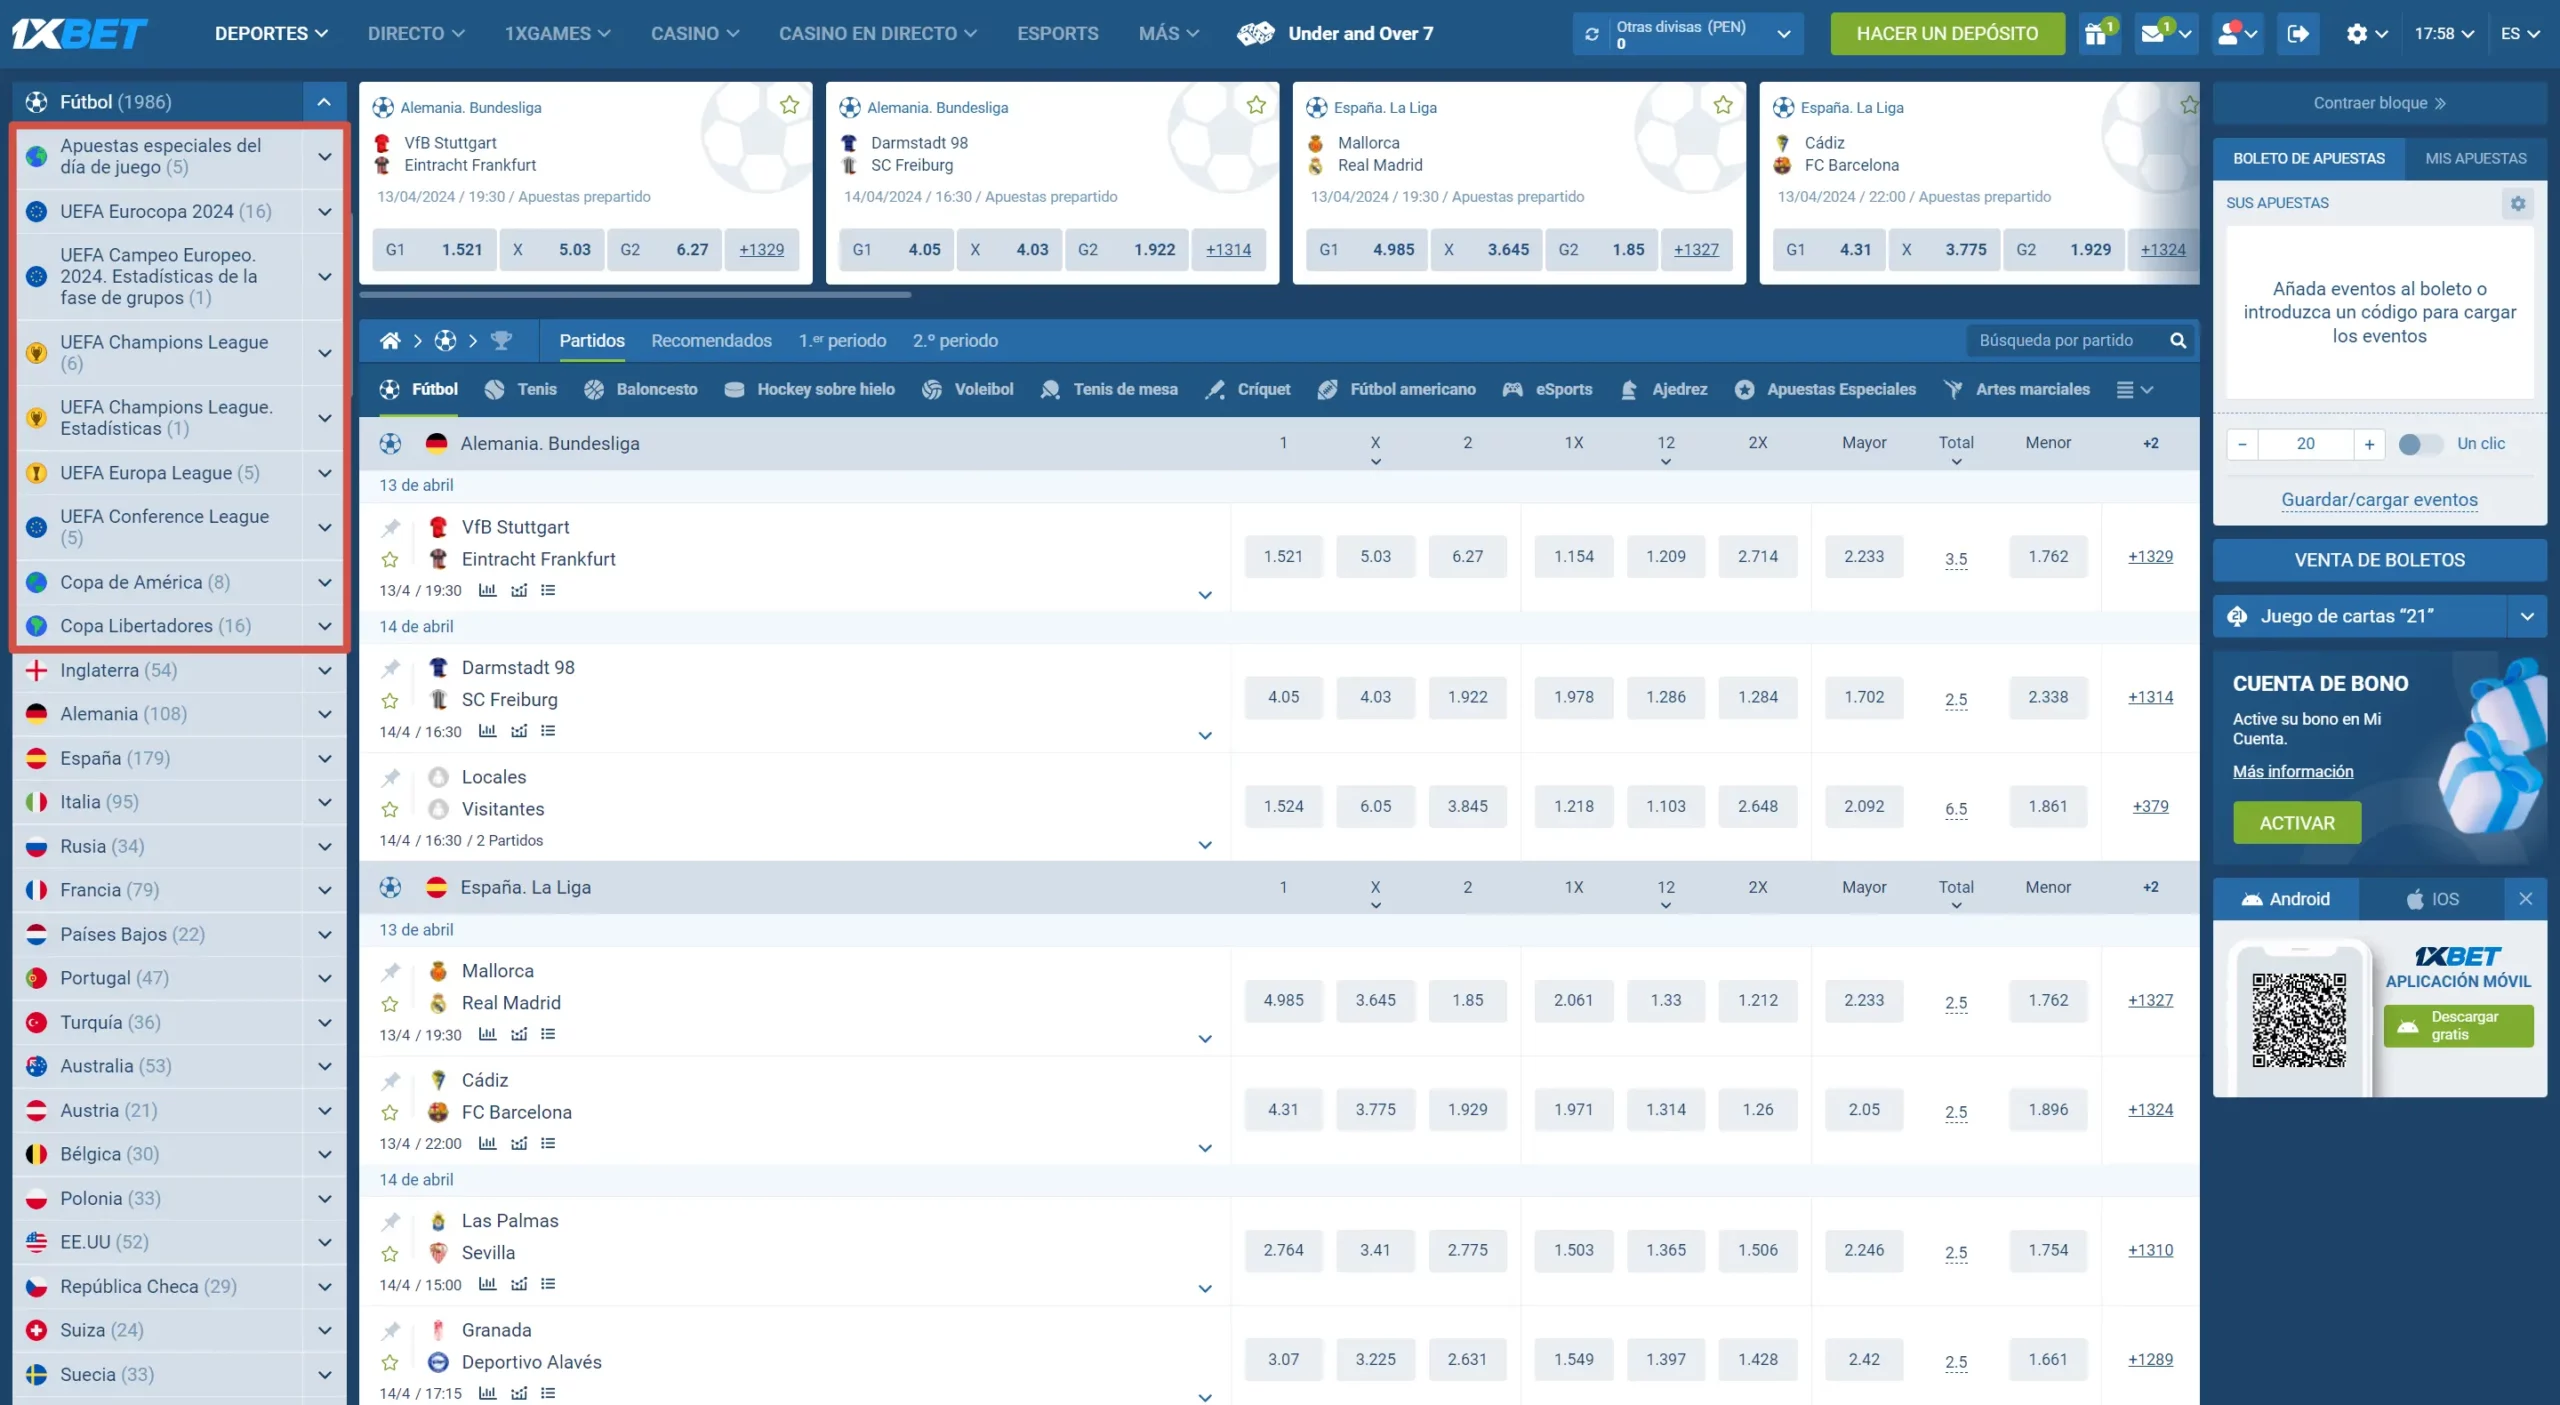2560x1405 pixels.
Task: Toggle the Un clic one-click switch
Action: point(2419,444)
